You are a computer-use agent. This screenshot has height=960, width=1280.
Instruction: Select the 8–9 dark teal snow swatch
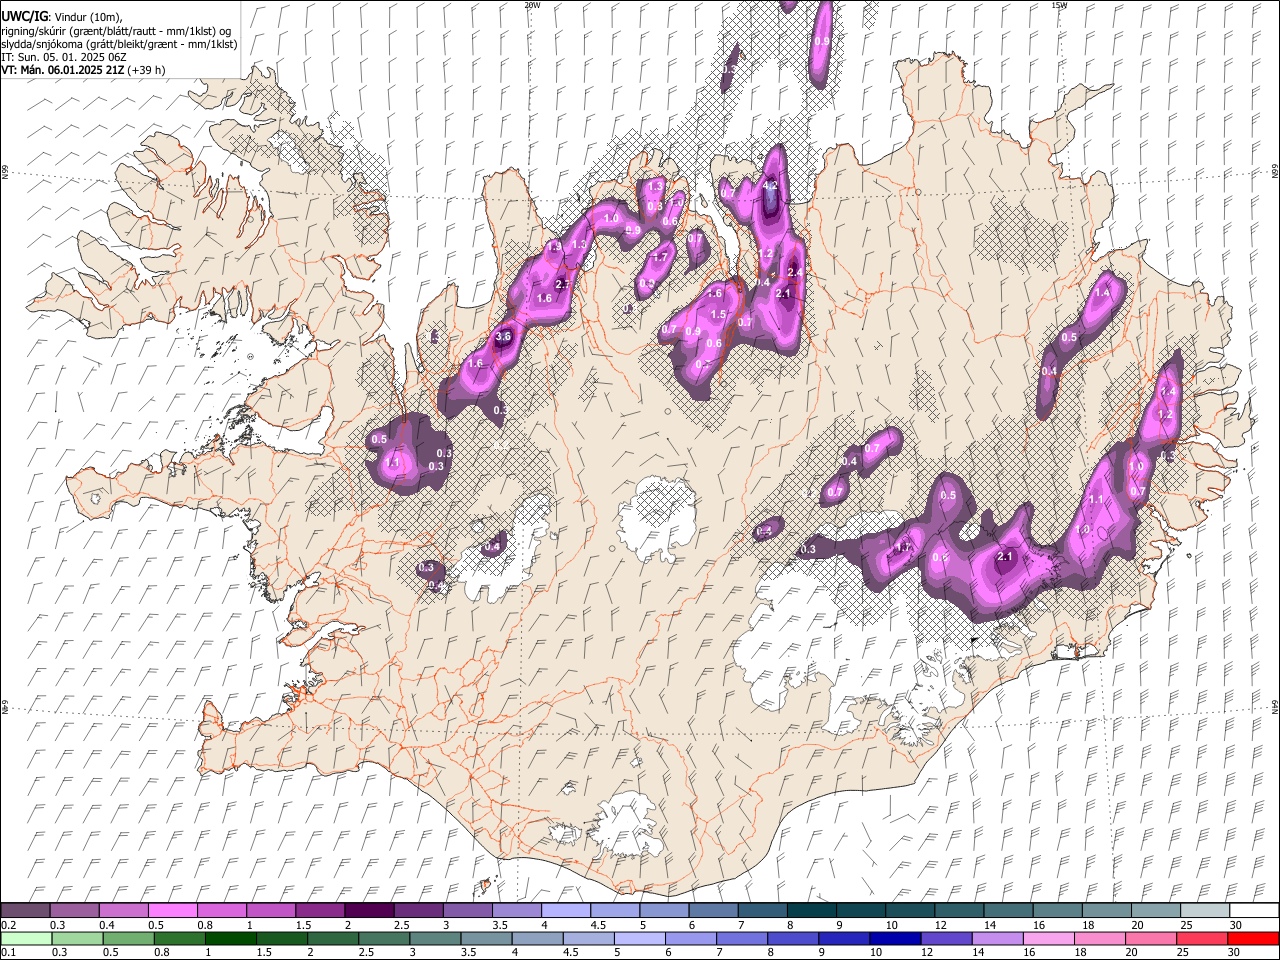[810, 910]
